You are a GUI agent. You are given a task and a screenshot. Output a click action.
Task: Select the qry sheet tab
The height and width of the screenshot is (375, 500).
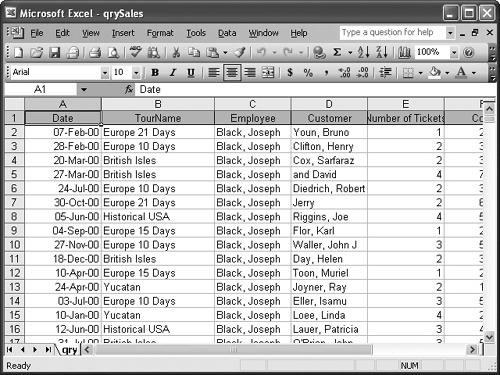coord(69,350)
